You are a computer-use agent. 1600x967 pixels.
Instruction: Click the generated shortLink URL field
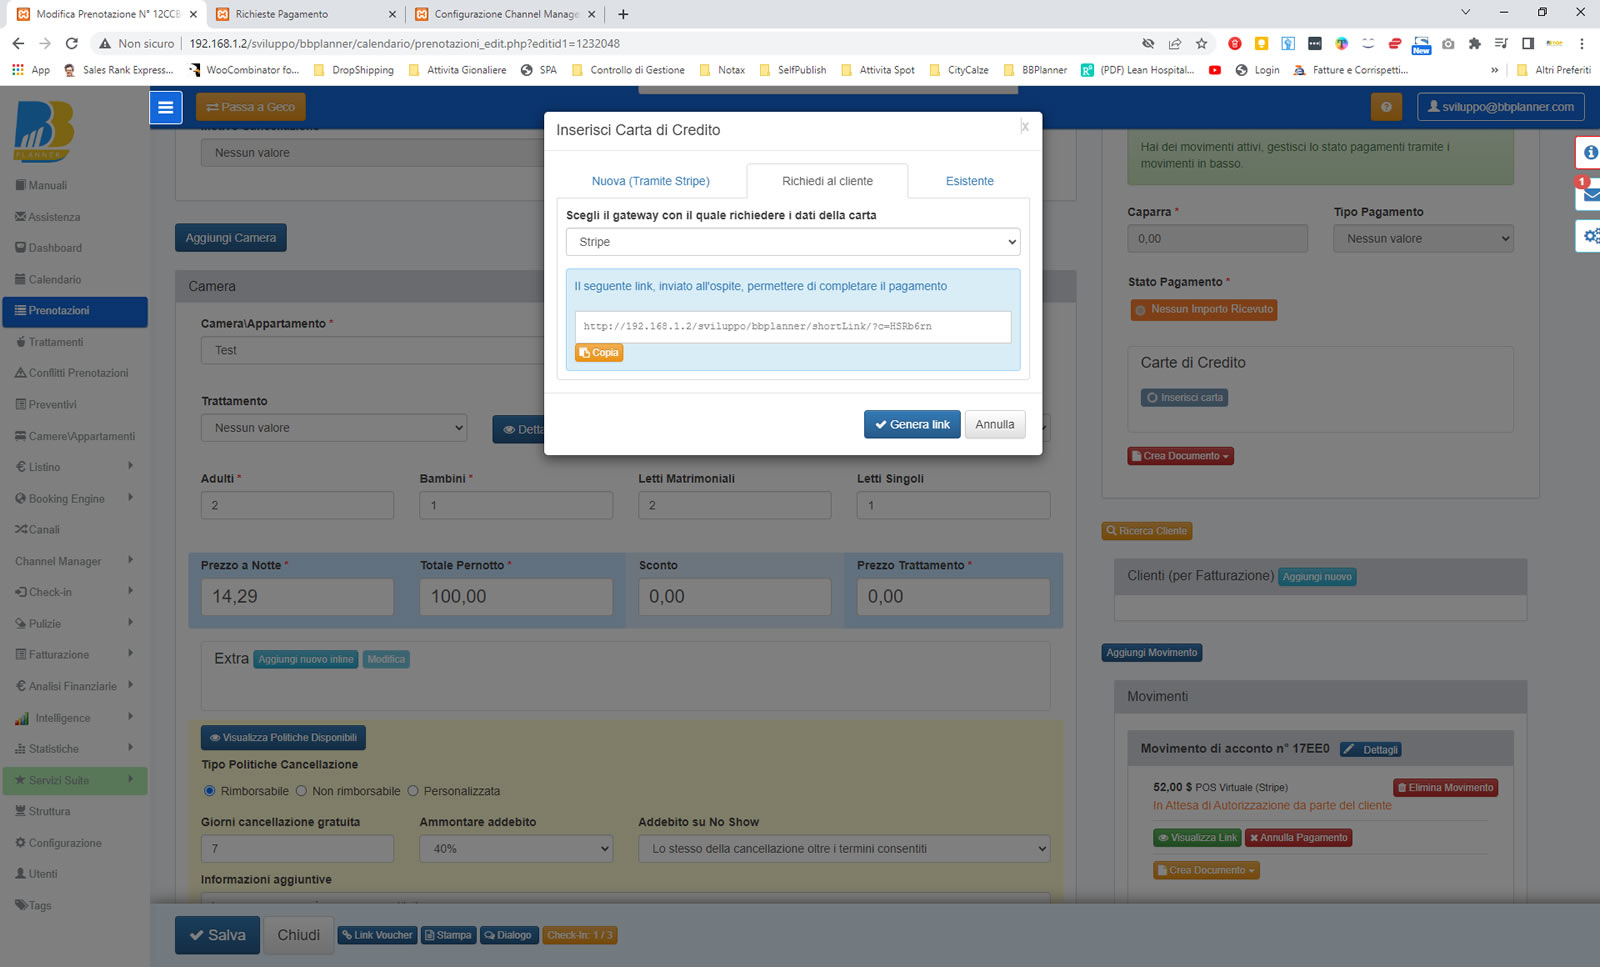(792, 327)
